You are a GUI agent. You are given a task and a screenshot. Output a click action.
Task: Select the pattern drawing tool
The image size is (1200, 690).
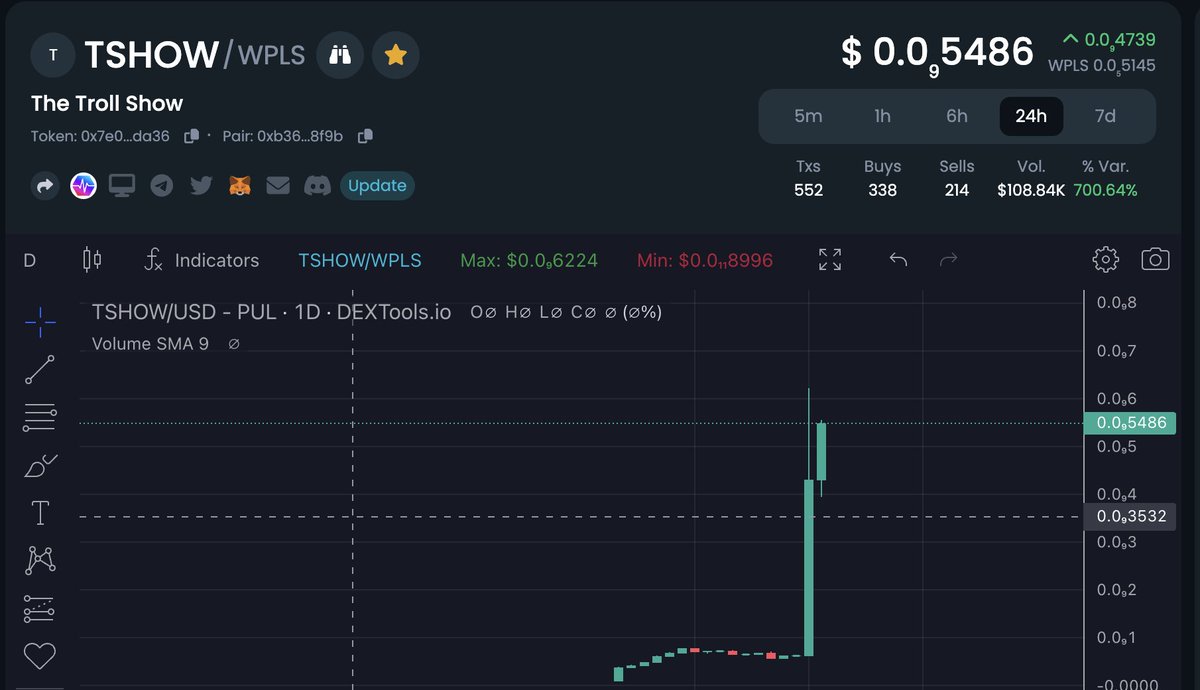coord(40,561)
